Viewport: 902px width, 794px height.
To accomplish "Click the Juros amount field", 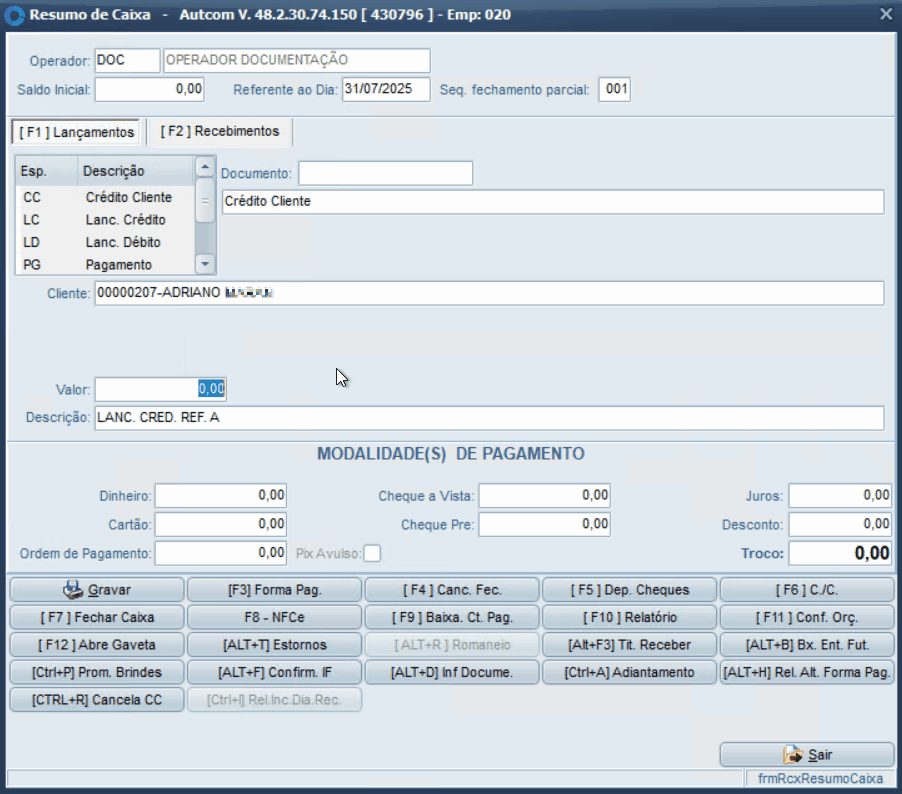I will tap(840, 495).
